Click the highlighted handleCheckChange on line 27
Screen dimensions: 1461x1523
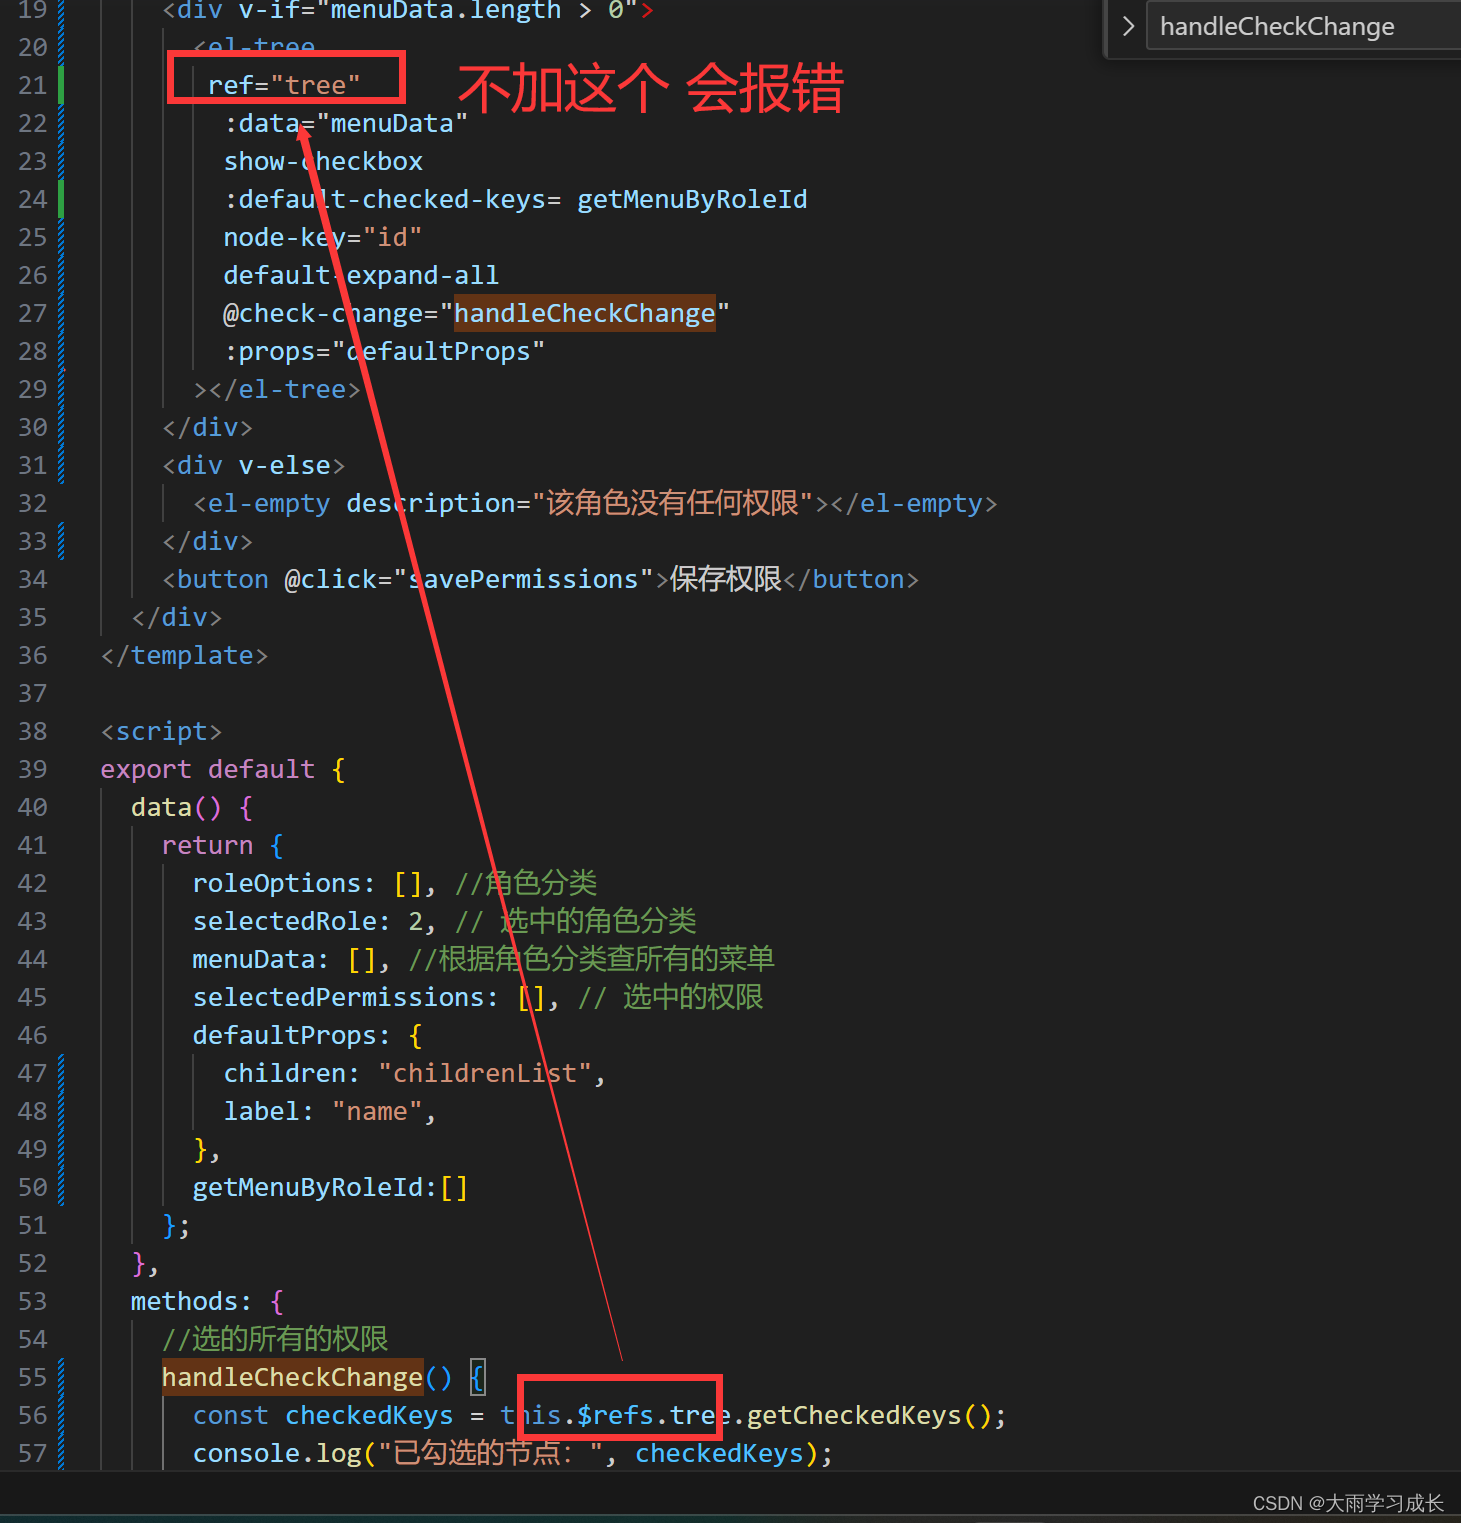[585, 313]
